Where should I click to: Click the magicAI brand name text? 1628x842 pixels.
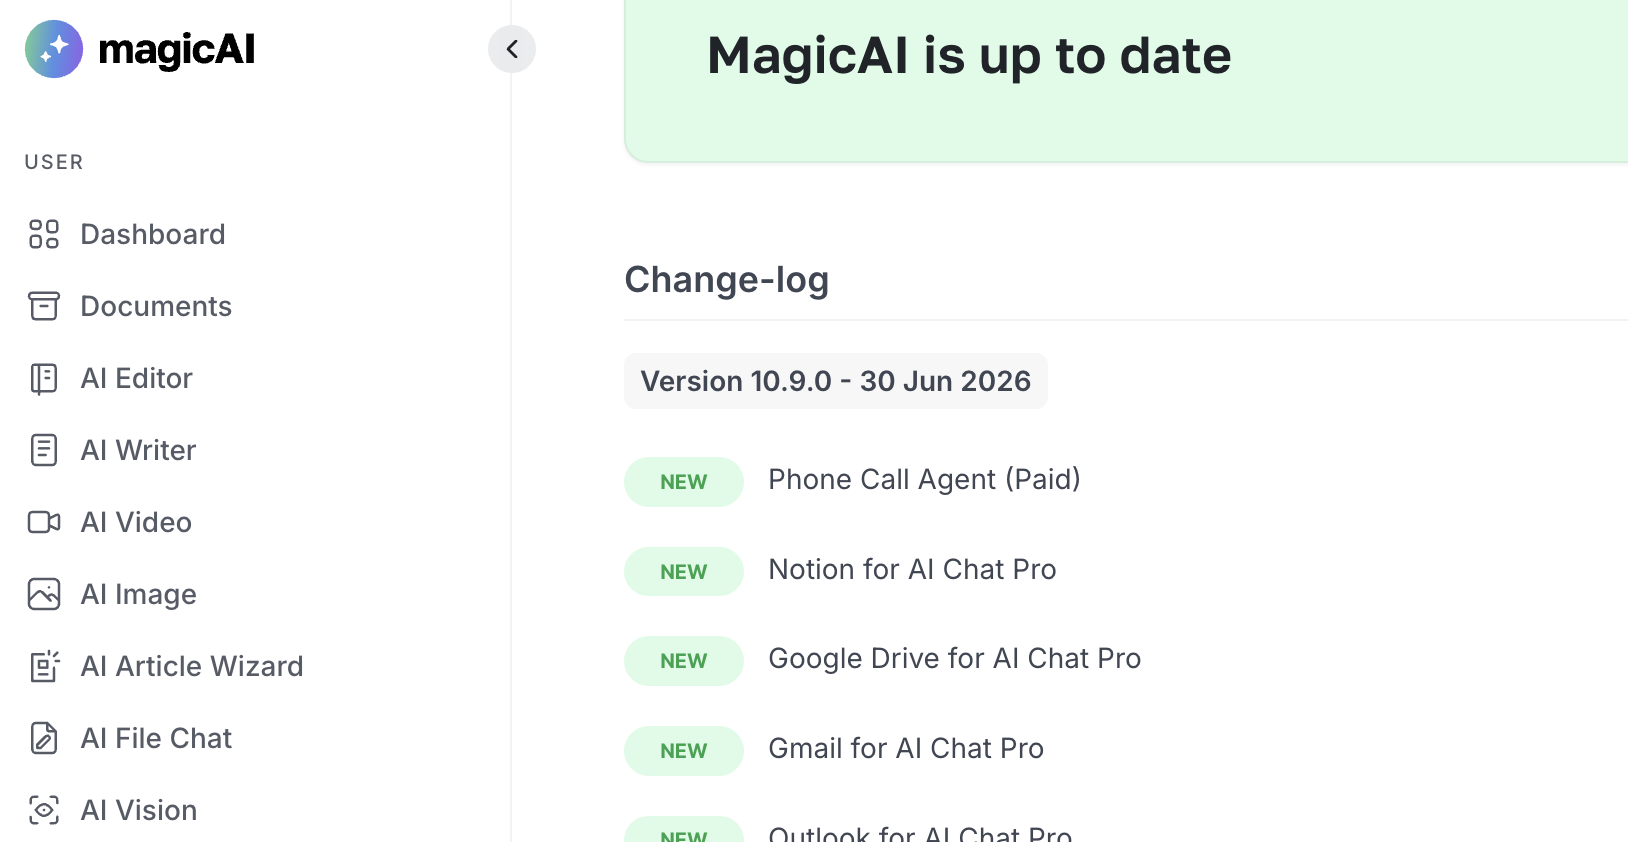(177, 49)
